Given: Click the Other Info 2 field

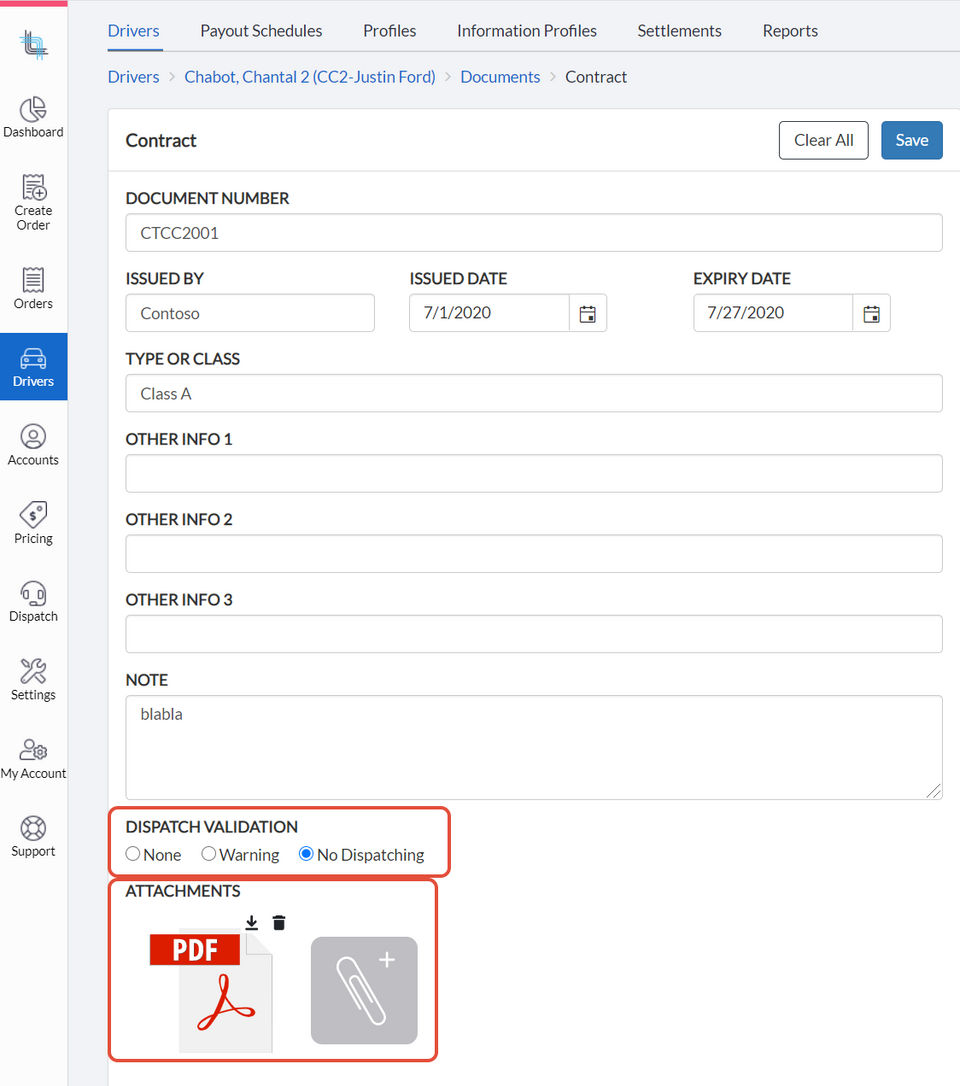Looking at the screenshot, I should [x=534, y=554].
